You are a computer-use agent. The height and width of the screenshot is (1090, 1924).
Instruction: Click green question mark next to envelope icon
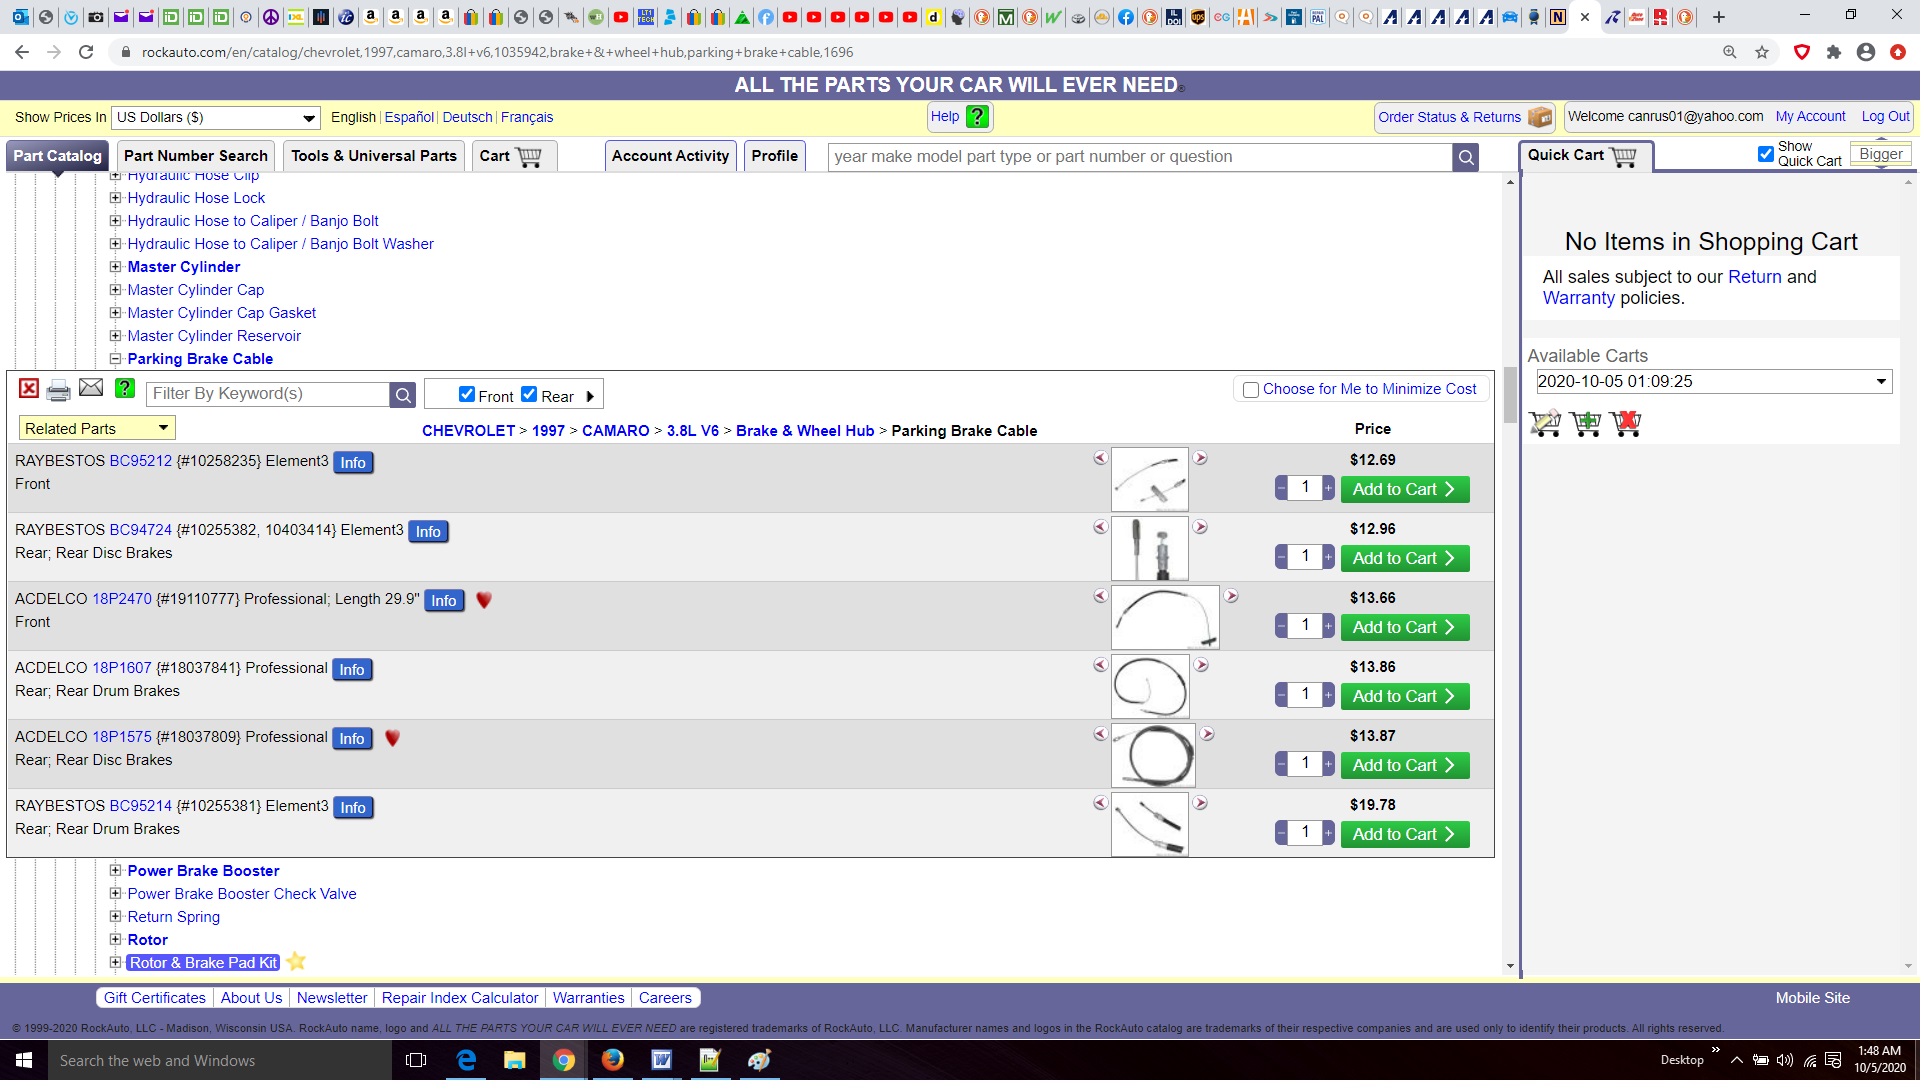[x=125, y=390]
